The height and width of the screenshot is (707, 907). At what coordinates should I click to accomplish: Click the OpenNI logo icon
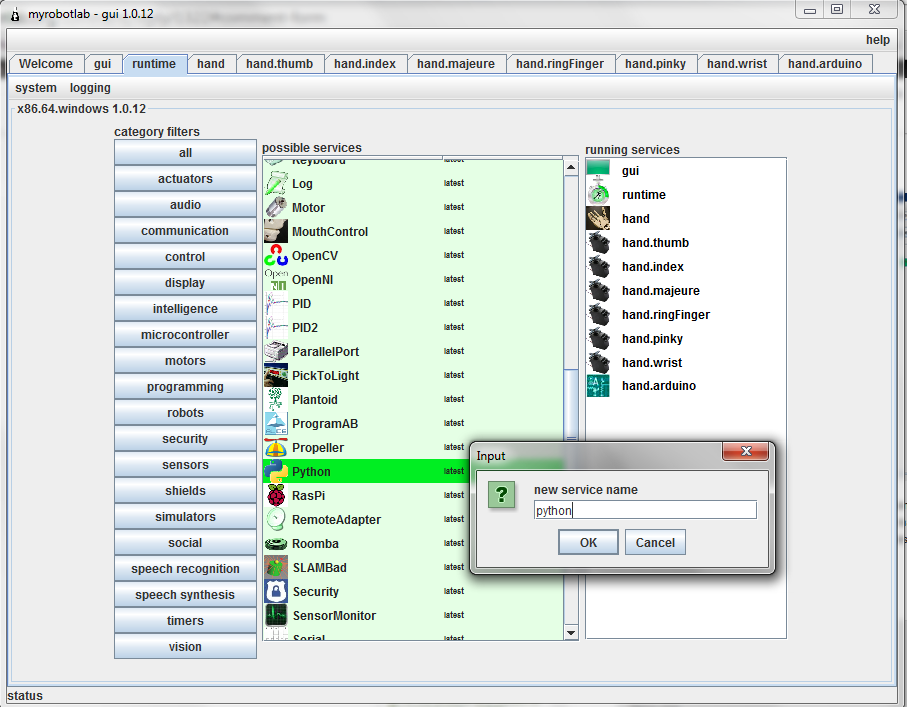point(276,279)
